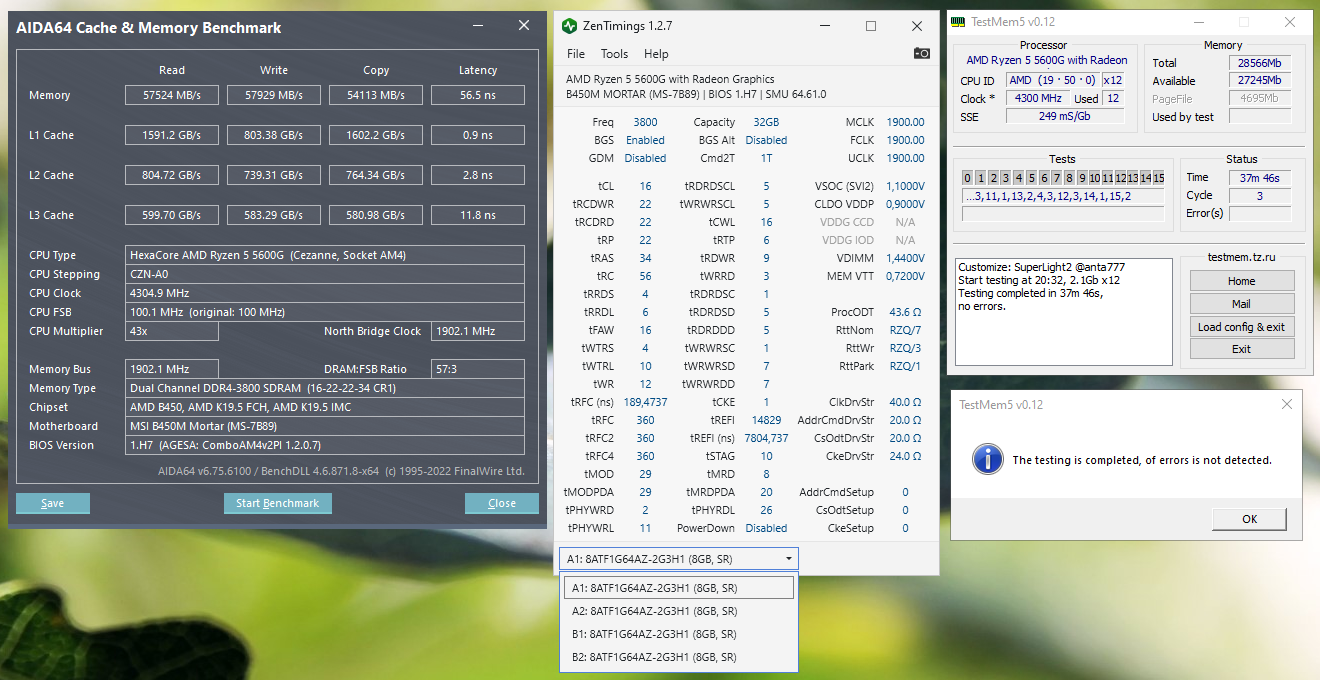This screenshot has width=1320, height=680.
Task: Click the RttPark RZQ/1 value
Action: tap(905, 366)
